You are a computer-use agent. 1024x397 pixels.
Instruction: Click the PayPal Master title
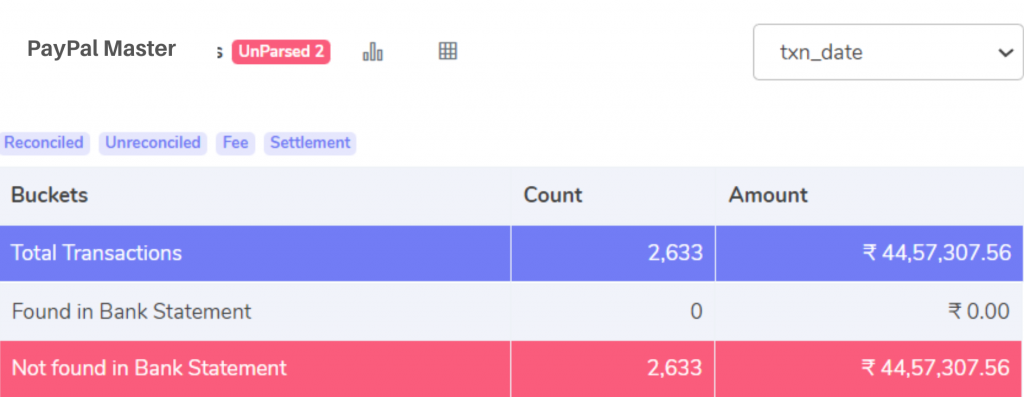pos(102,49)
